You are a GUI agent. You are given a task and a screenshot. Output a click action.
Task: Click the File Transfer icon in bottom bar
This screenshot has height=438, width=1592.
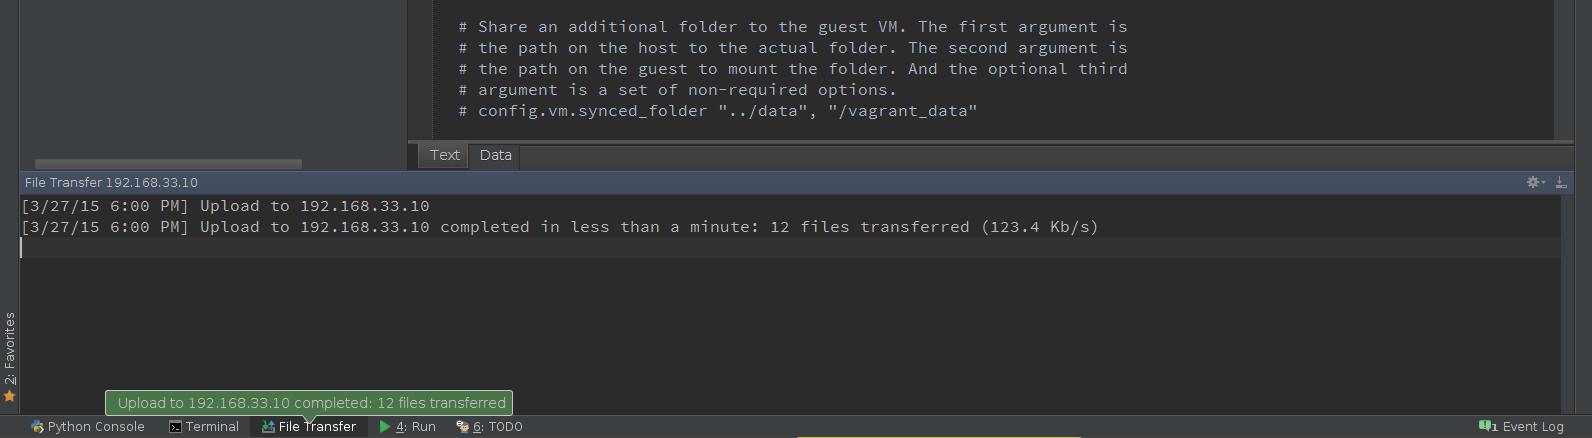268,427
